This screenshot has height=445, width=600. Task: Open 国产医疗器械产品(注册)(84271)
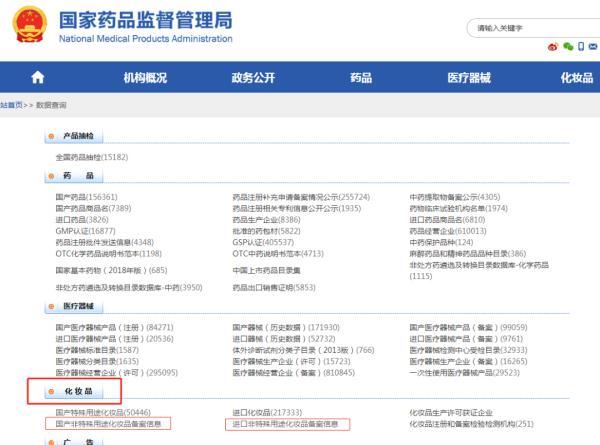tap(114, 328)
